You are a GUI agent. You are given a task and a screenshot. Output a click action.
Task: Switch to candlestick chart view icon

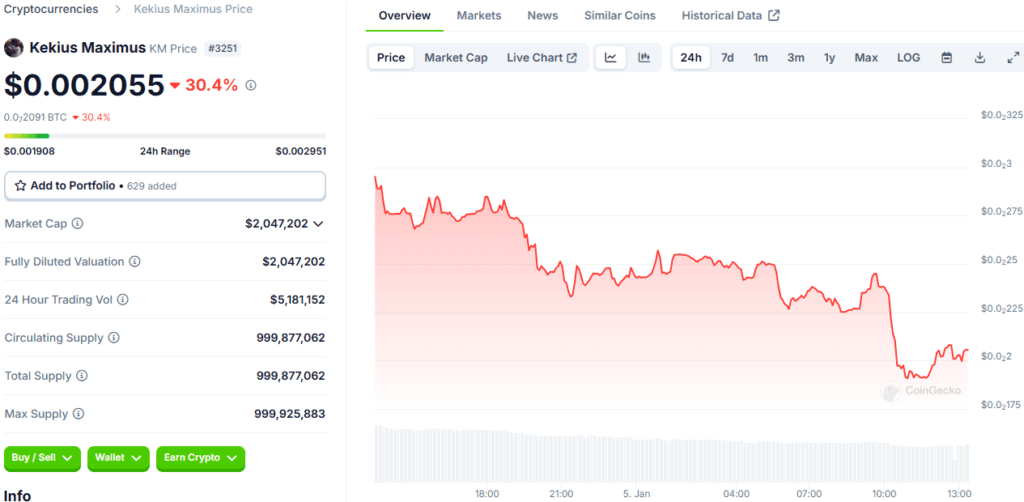[x=644, y=57]
